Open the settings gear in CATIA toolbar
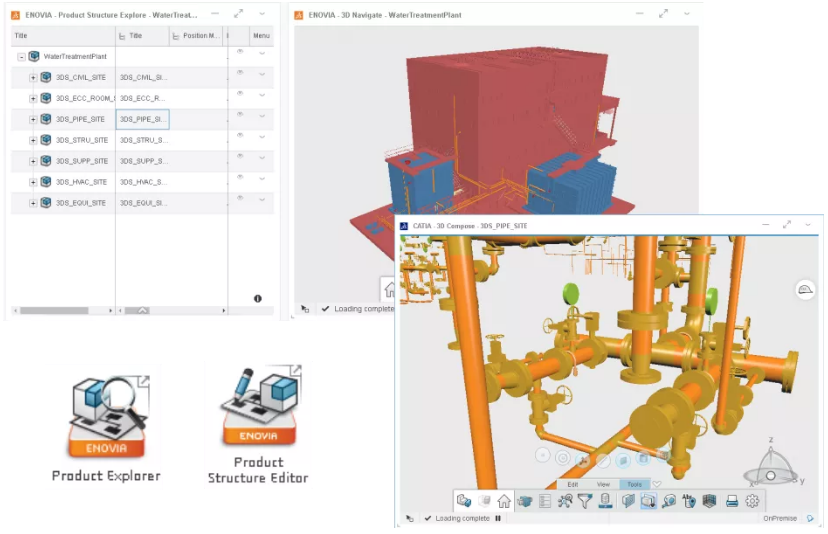 [752, 501]
